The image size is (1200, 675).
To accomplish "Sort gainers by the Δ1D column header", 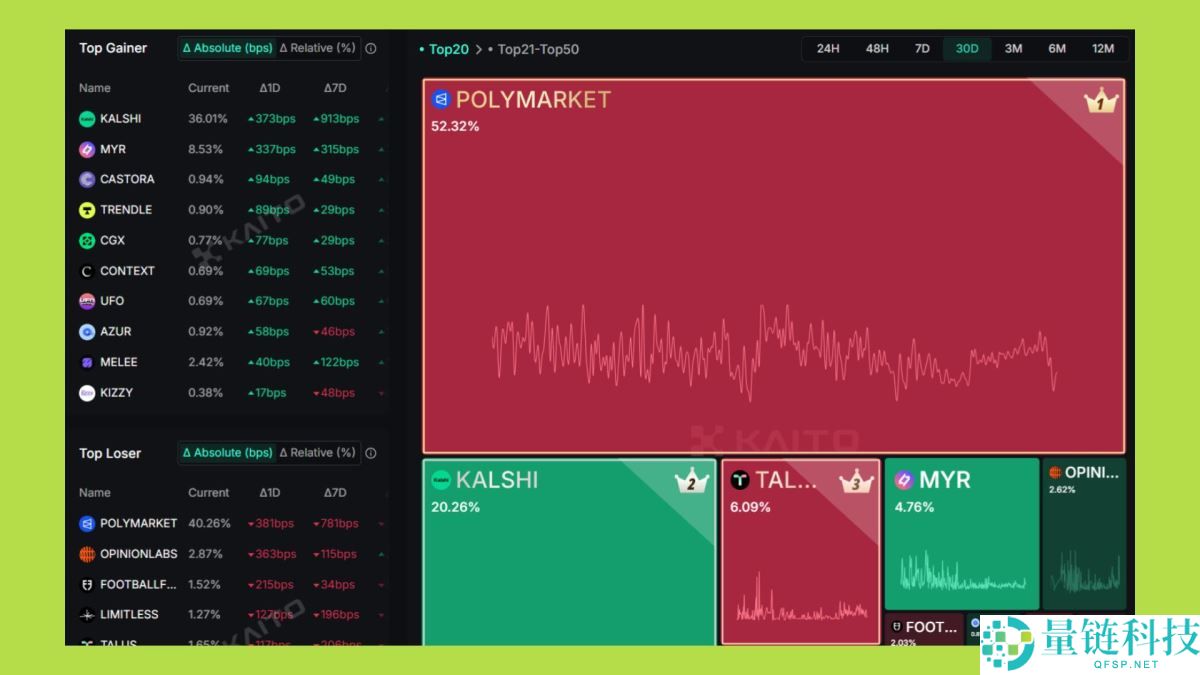I will 269,88.
